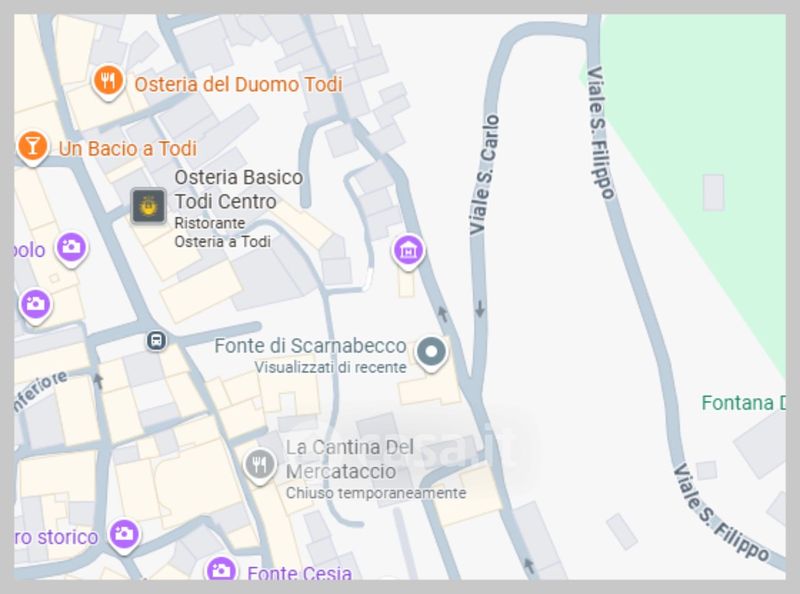Open the camera marker beside Fonte Cesia
The height and width of the screenshot is (594, 800).
[x=221, y=571]
